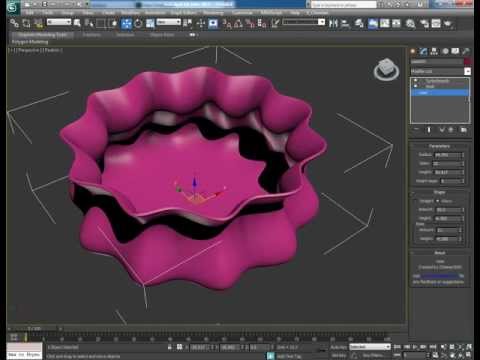This screenshot has height=360, width=480.
Task: Open the Schematic View
Action: [x=396, y=23]
